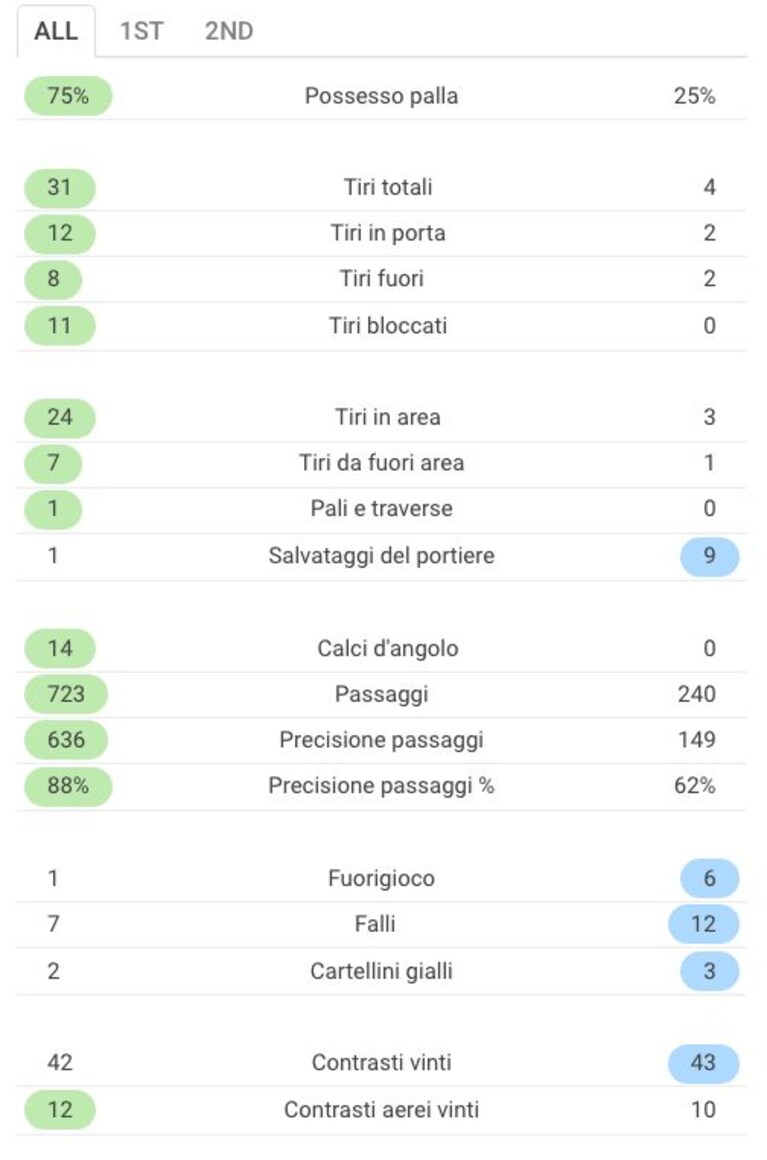Click the green 8 Tiri fuori badge
Viewport: 767px width, 1160px height.
(53, 280)
